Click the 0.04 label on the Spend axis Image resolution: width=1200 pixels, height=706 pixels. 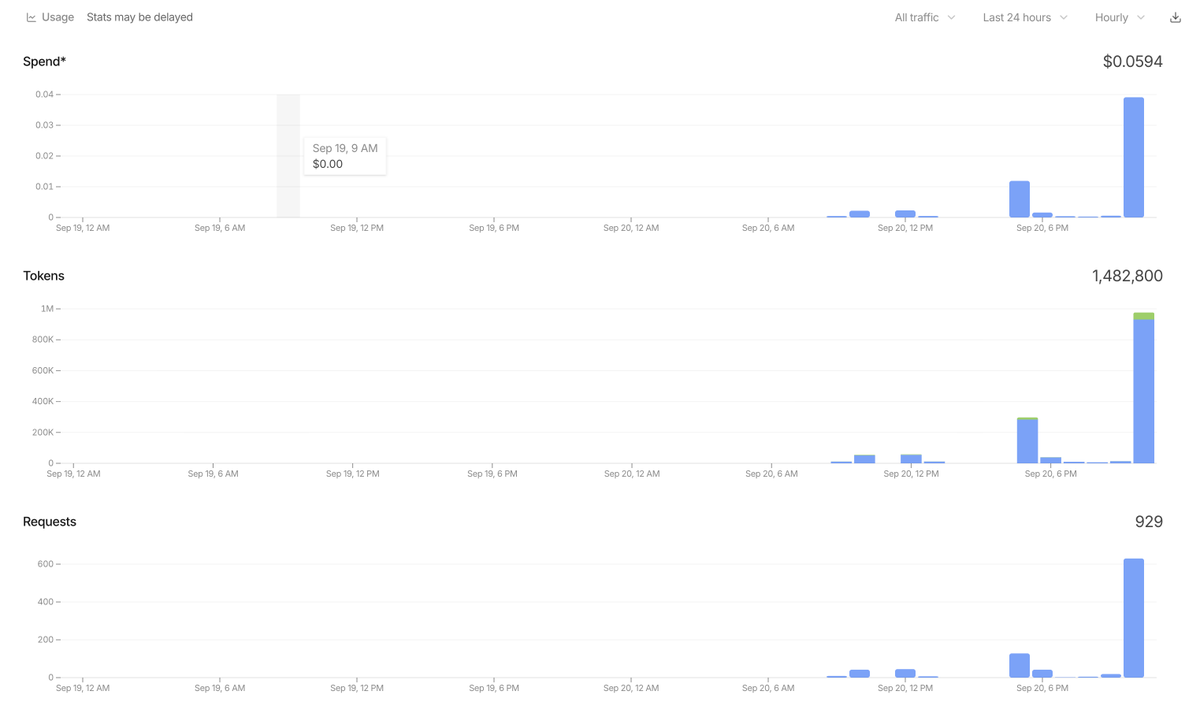[44, 95]
